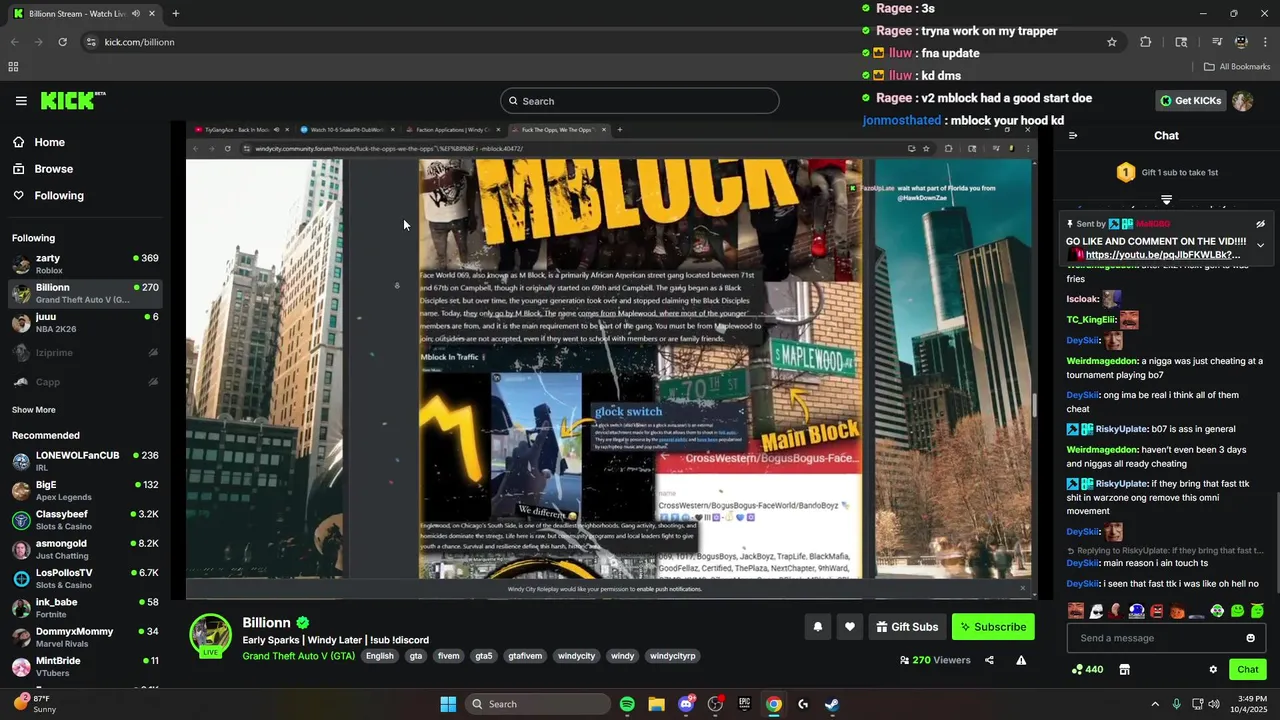
Task: Open pinned YouTube link
Action: pos(1162,255)
